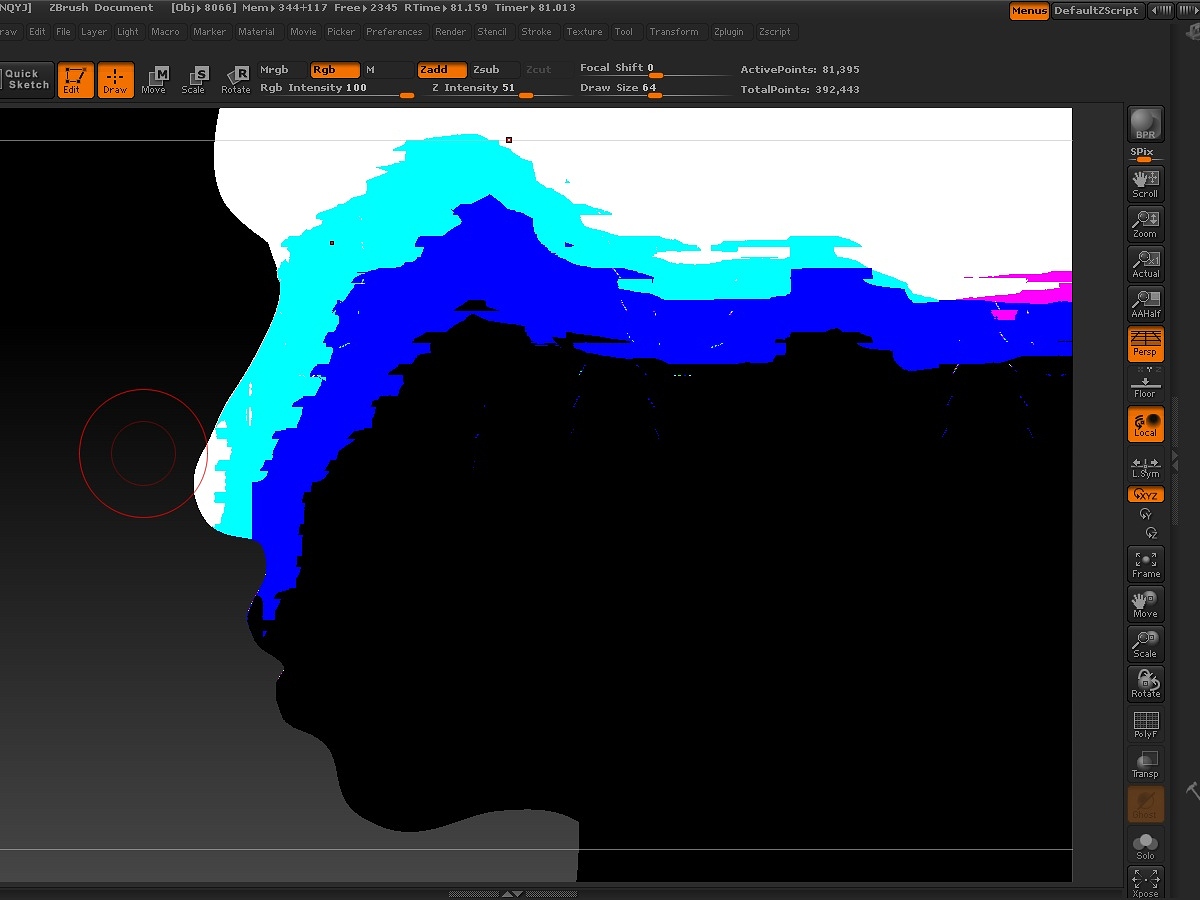Click the Zoom canvas icon
This screenshot has height=900, width=1200.
(x=1145, y=223)
